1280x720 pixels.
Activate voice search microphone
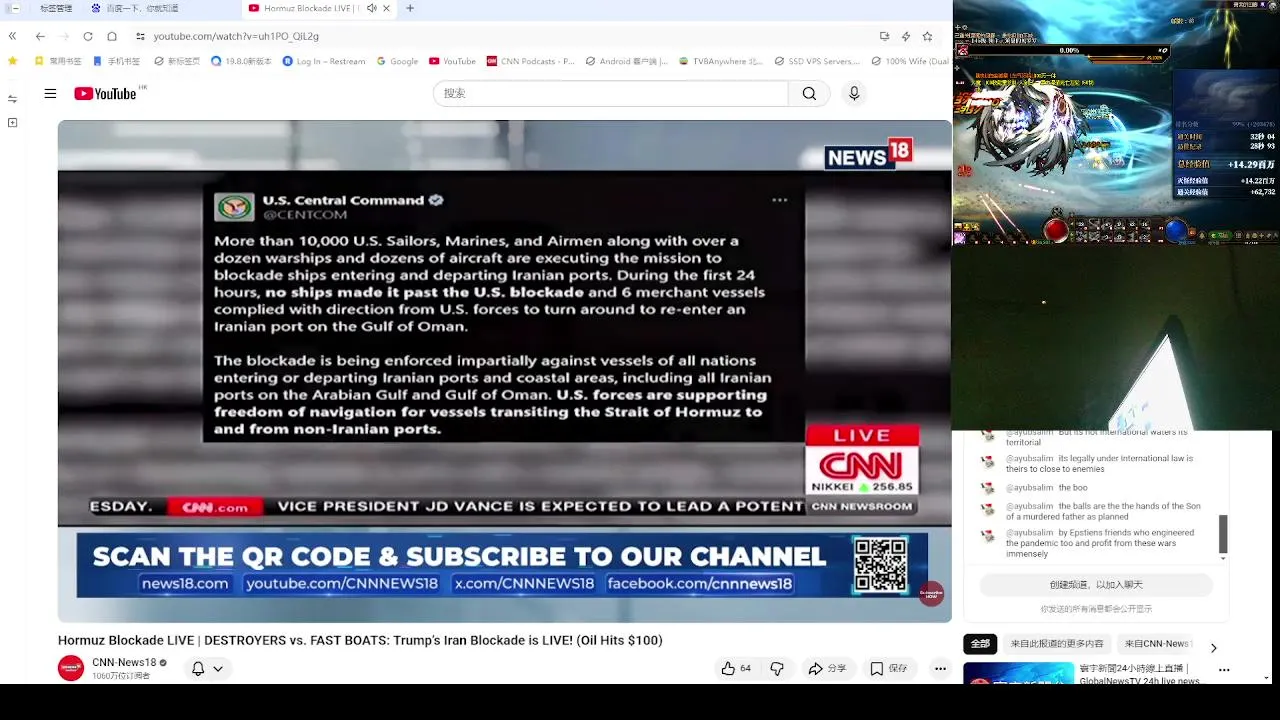pyautogui.click(x=854, y=93)
